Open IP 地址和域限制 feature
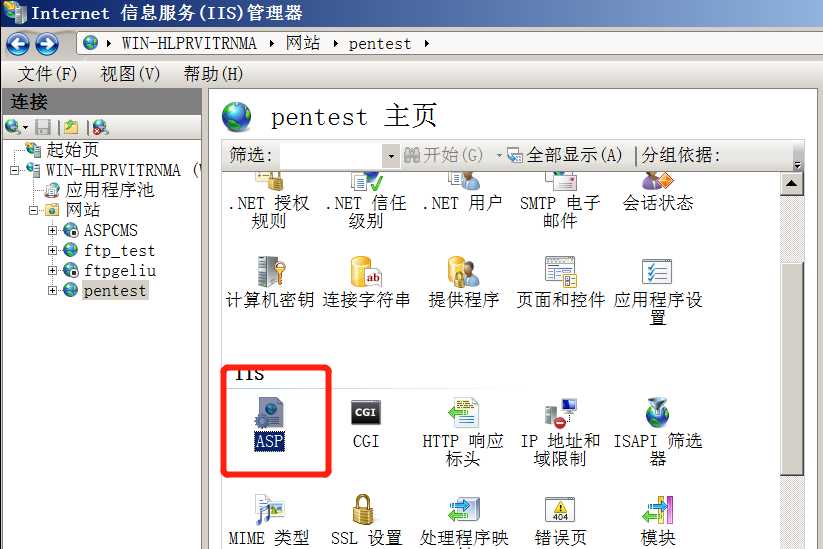This screenshot has width=823, height=549. (x=560, y=432)
